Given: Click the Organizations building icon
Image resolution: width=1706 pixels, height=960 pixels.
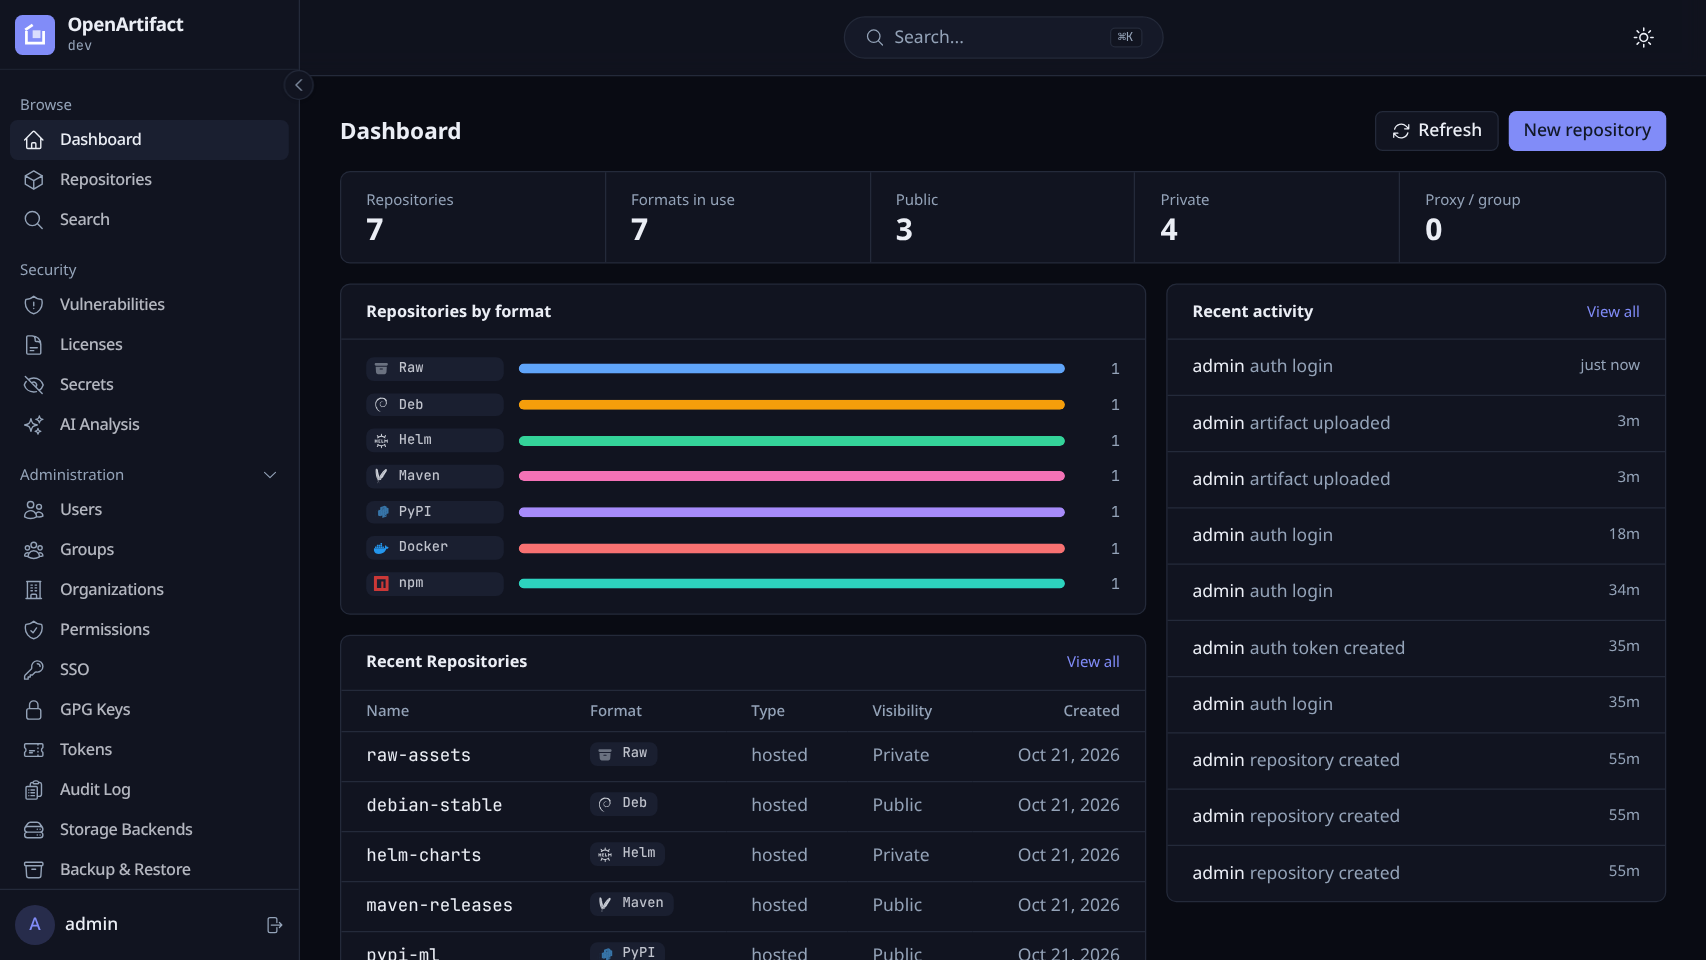Looking at the screenshot, I should tap(34, 590).
